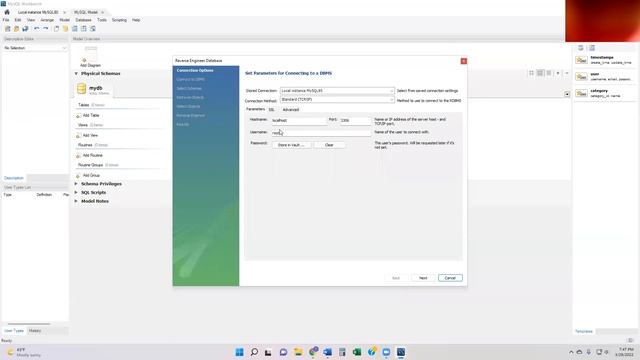Image resolution: width=640 pixels, height=360 pixels.
Task: Open the Stored Connection dropdown
Action: (x=337, y=91)
